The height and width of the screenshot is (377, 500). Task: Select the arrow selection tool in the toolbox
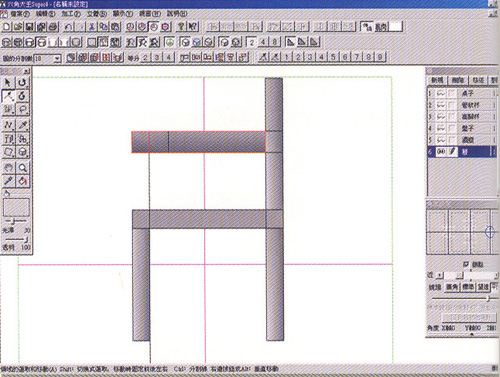point(8,82)
